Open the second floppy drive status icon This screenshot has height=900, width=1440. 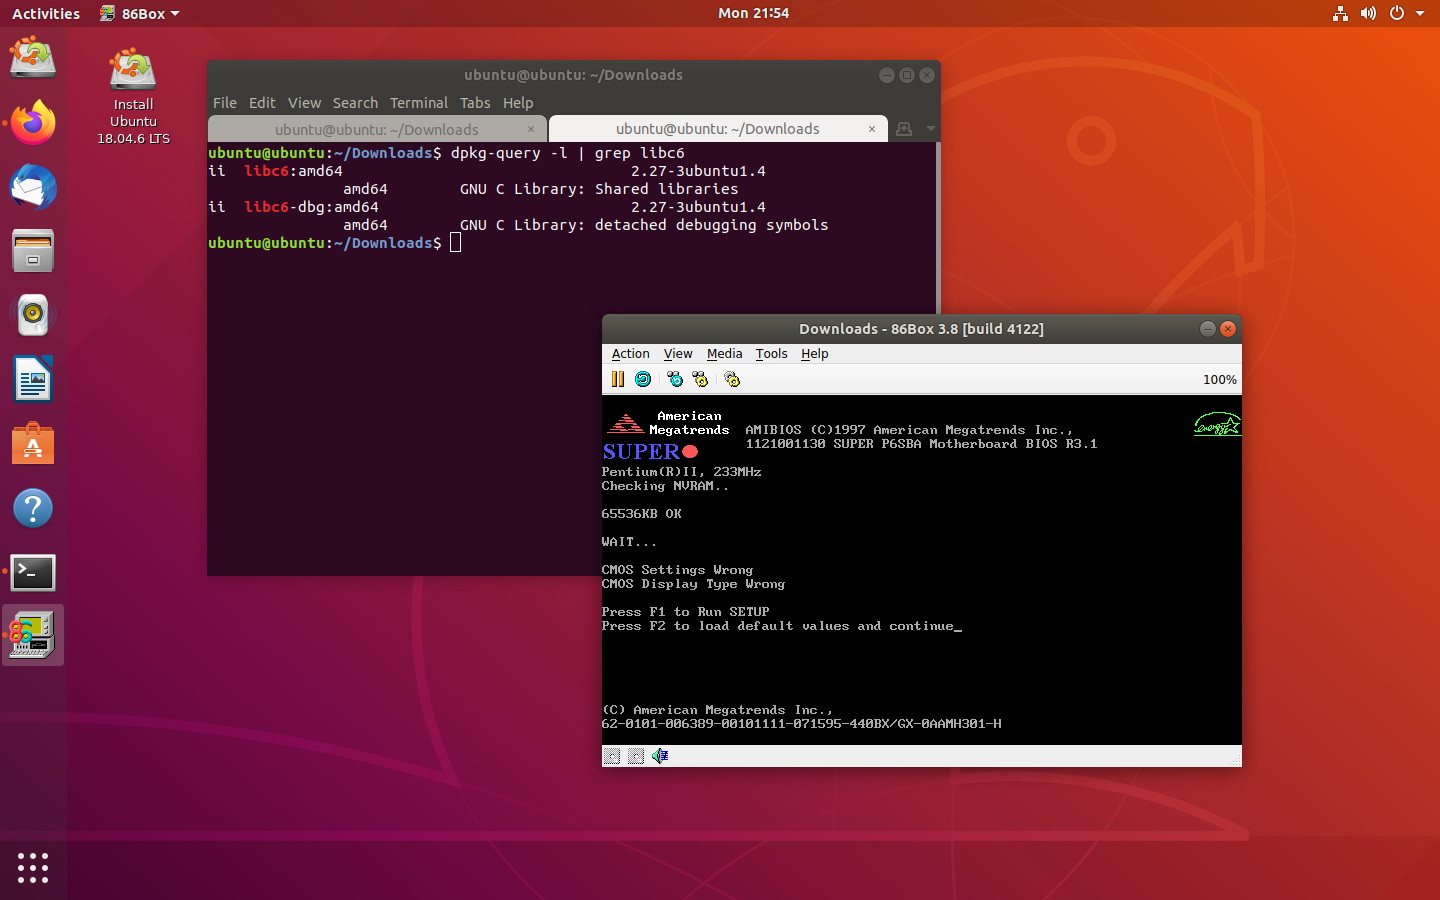(636, 756)
